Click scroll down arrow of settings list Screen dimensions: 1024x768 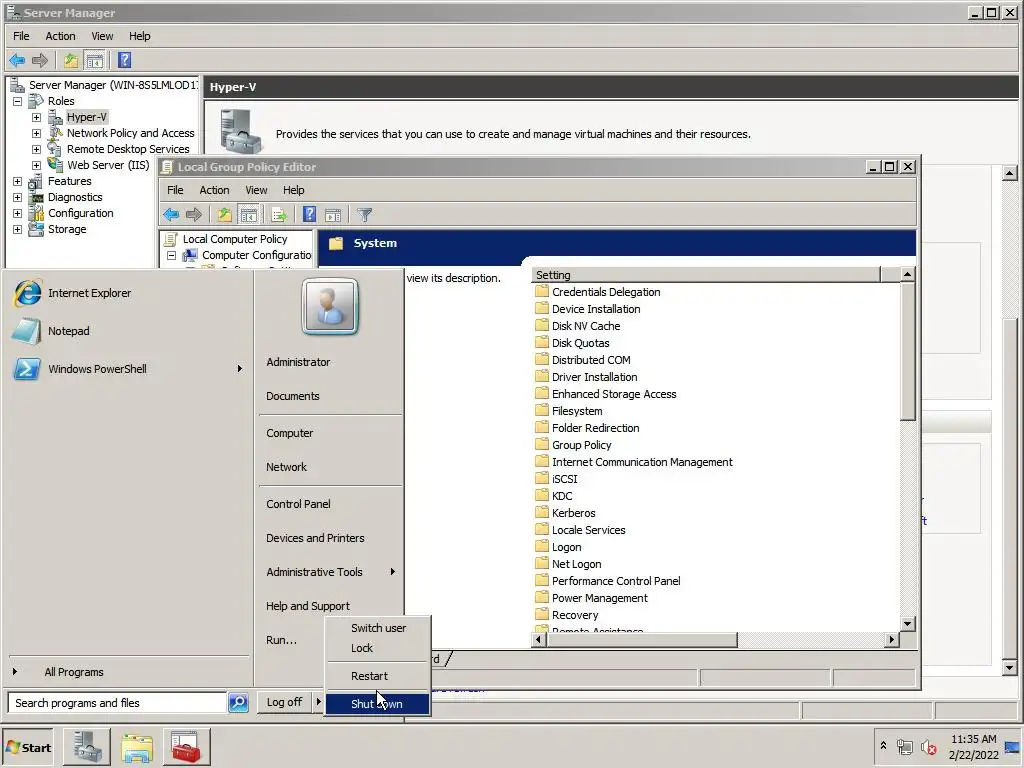pos(907,624)
